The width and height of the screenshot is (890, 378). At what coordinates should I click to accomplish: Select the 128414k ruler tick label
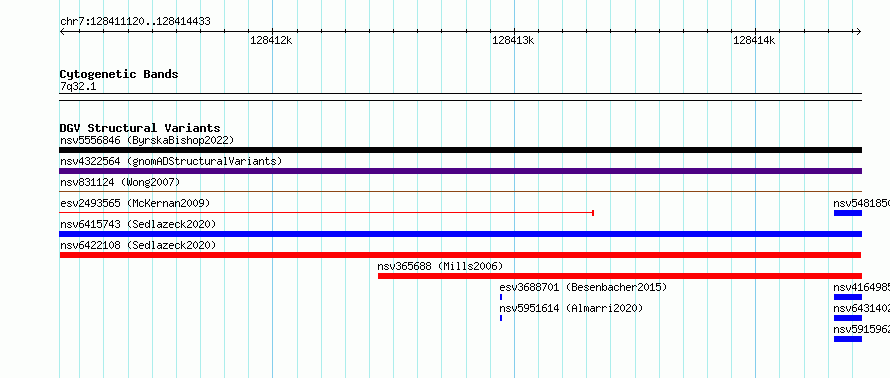point(754,40)
